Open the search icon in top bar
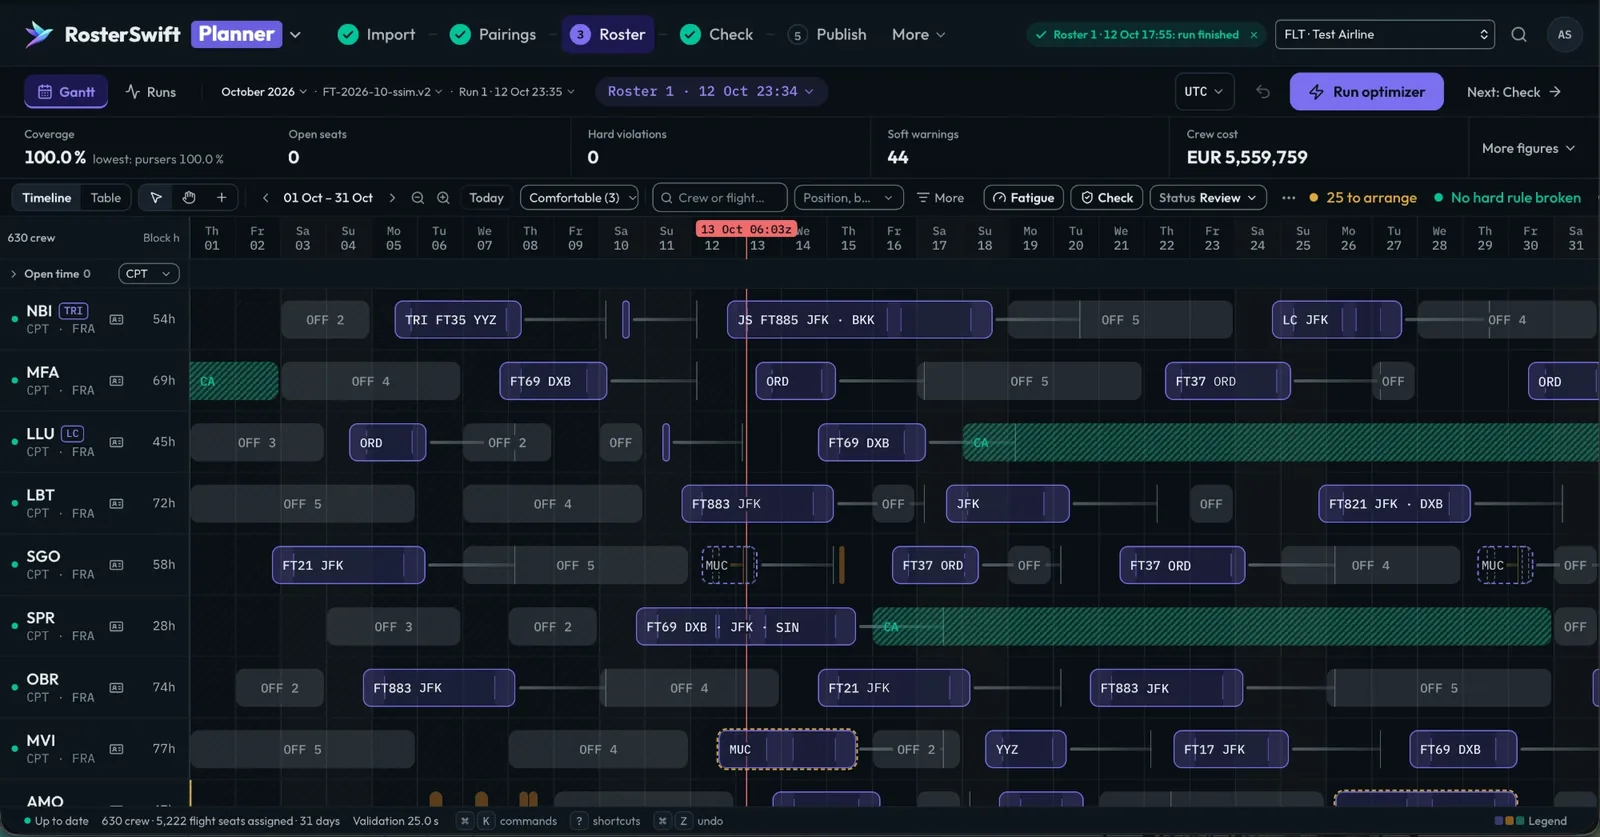The height and width of the screenshot is (837, 1600). click(1518, 35)
